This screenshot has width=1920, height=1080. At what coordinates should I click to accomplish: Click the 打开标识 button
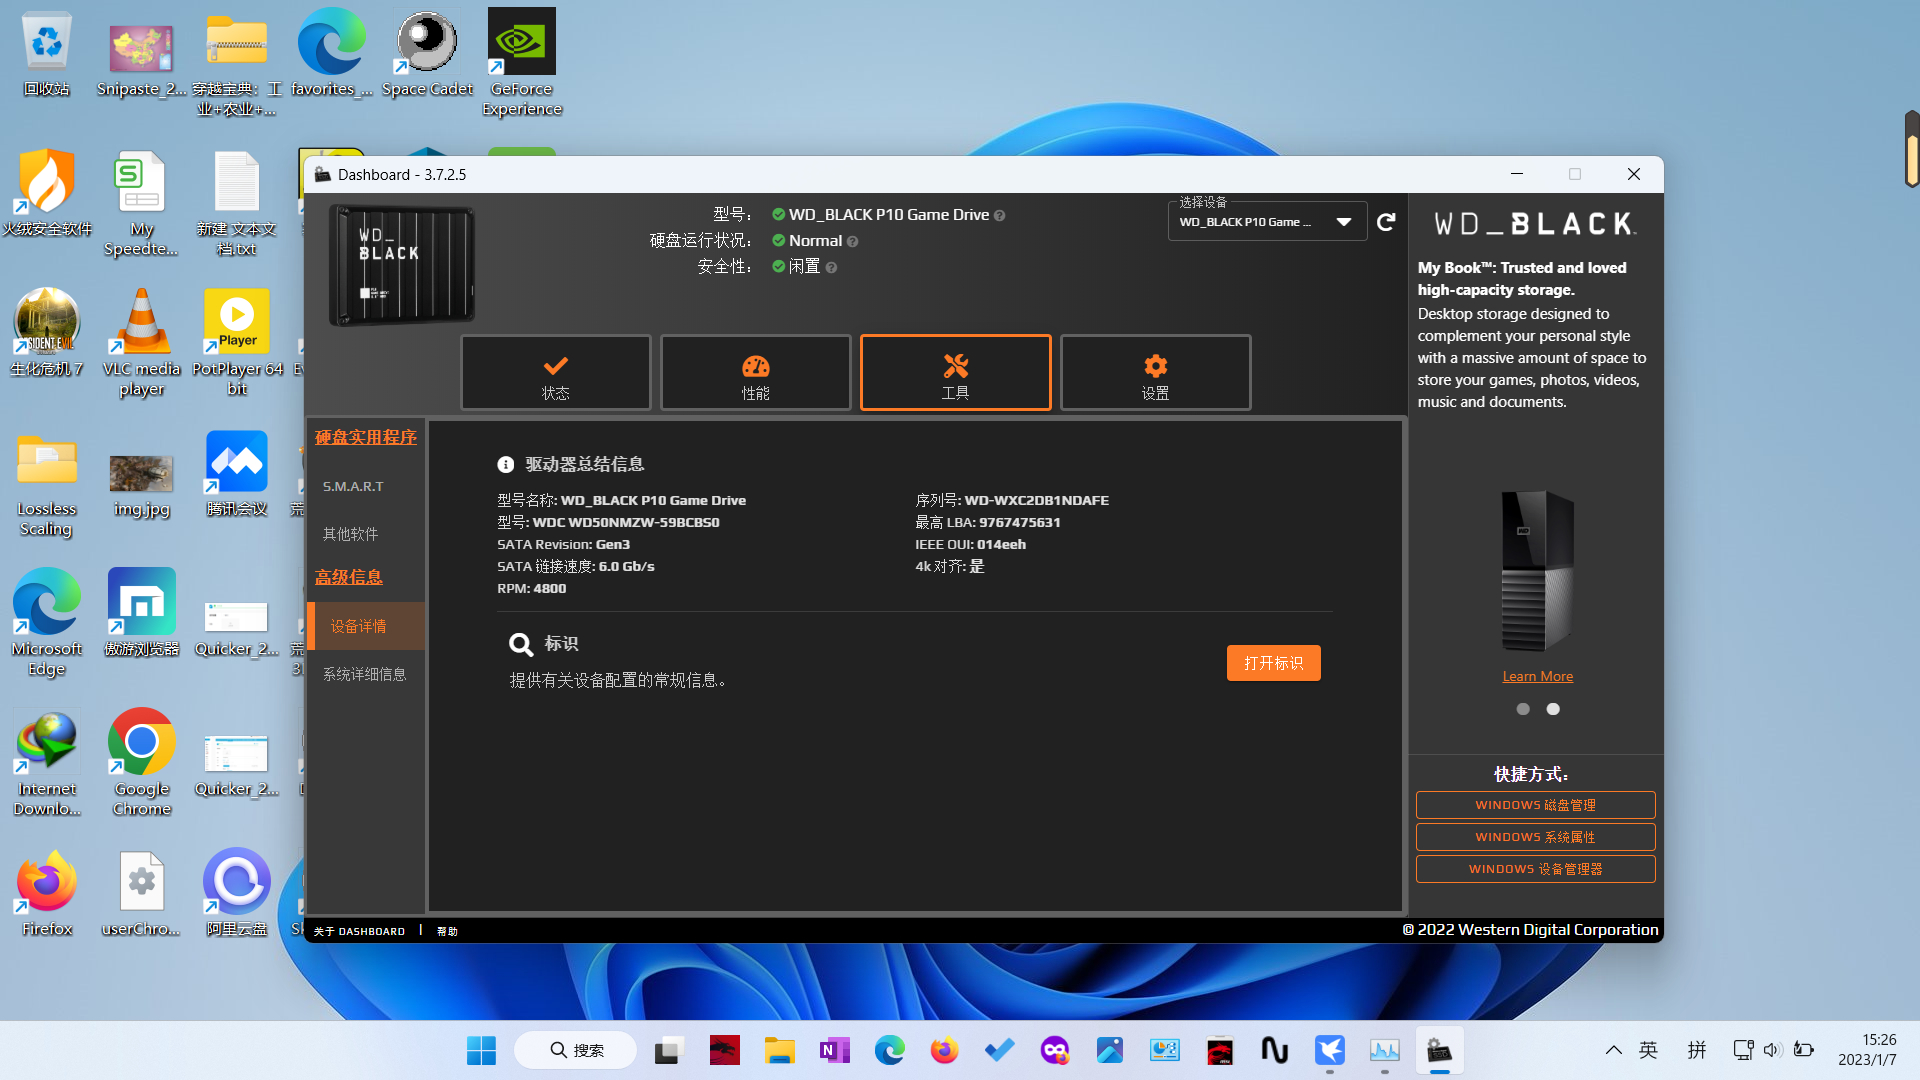(1273, 663)
